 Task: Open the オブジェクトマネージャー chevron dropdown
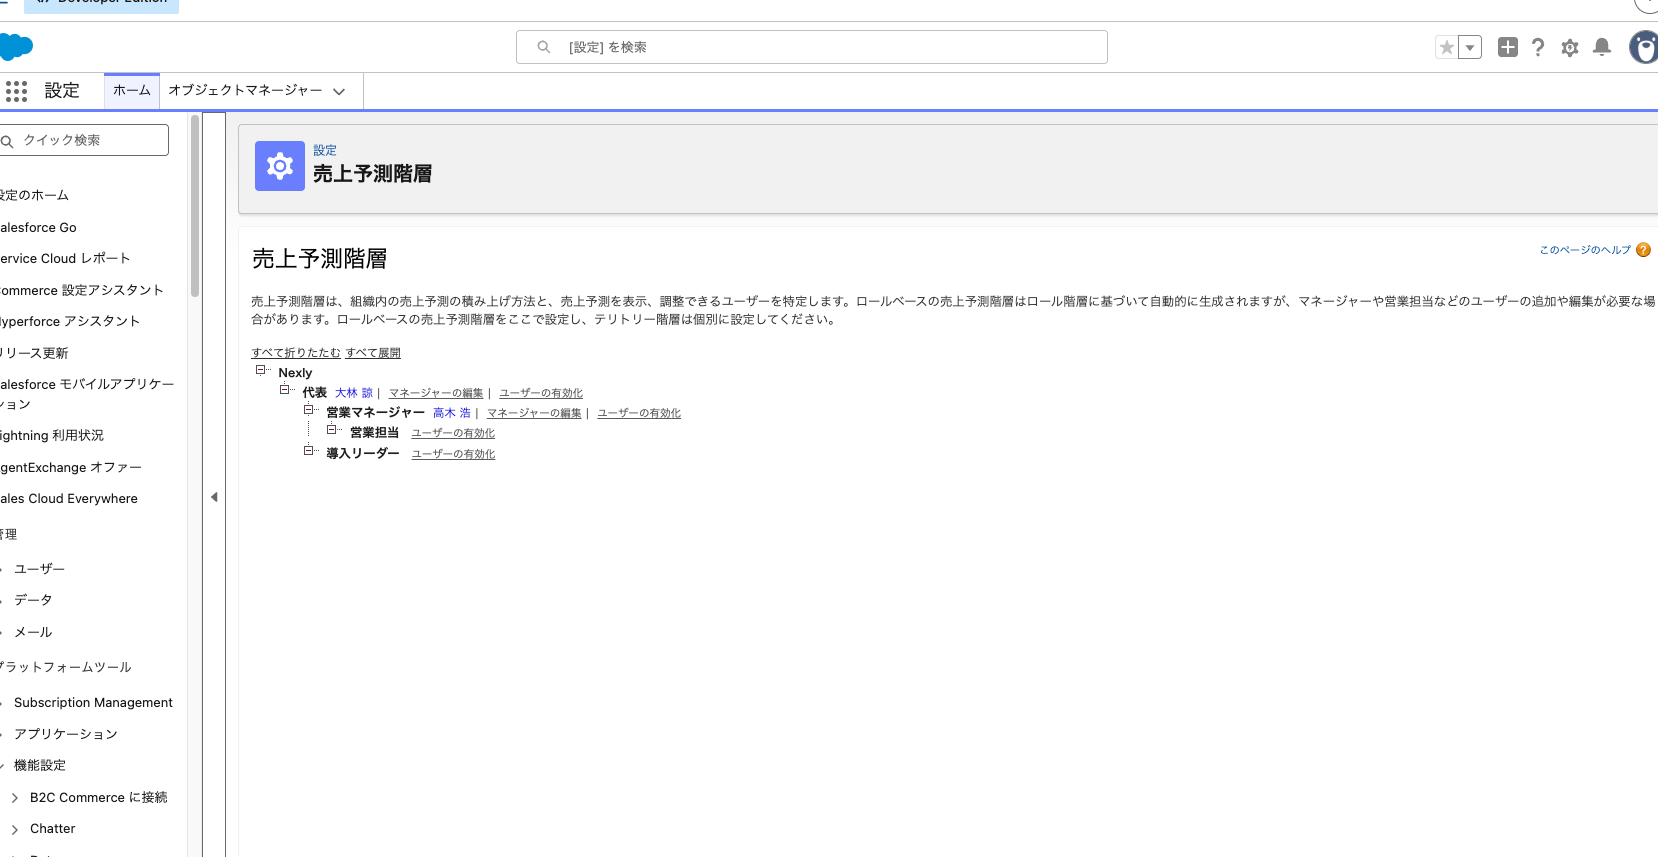point(339,91)
